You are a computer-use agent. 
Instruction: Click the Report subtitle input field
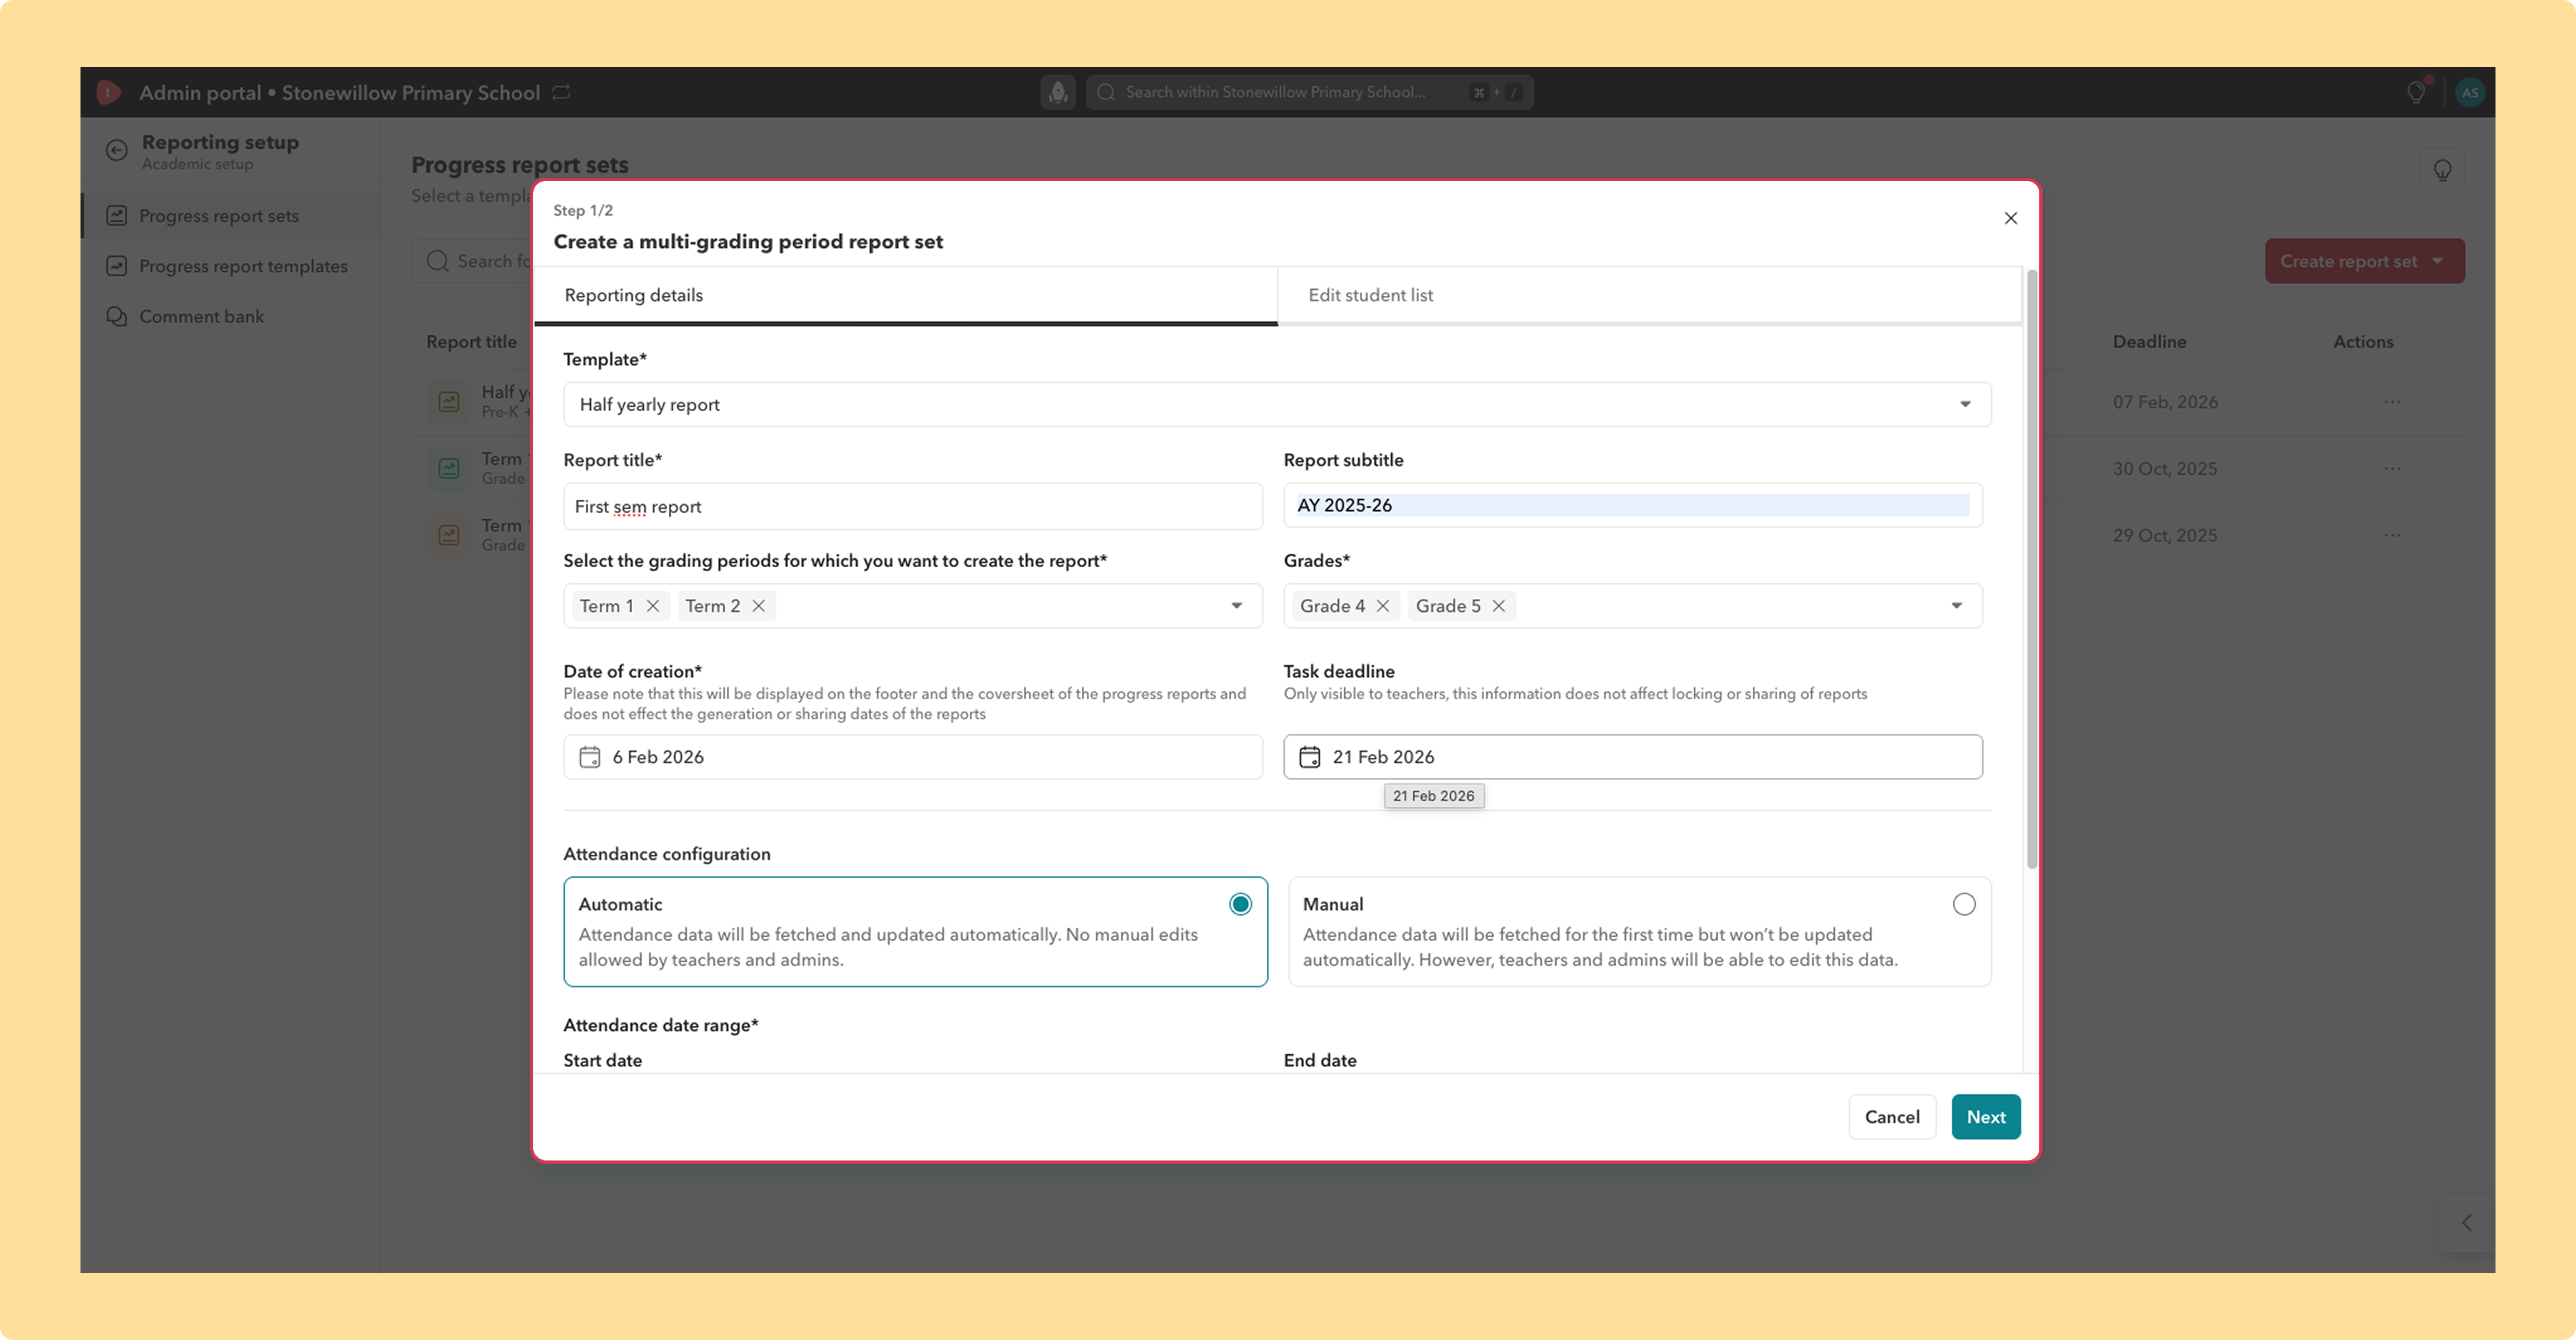[x=1633, y=506]
